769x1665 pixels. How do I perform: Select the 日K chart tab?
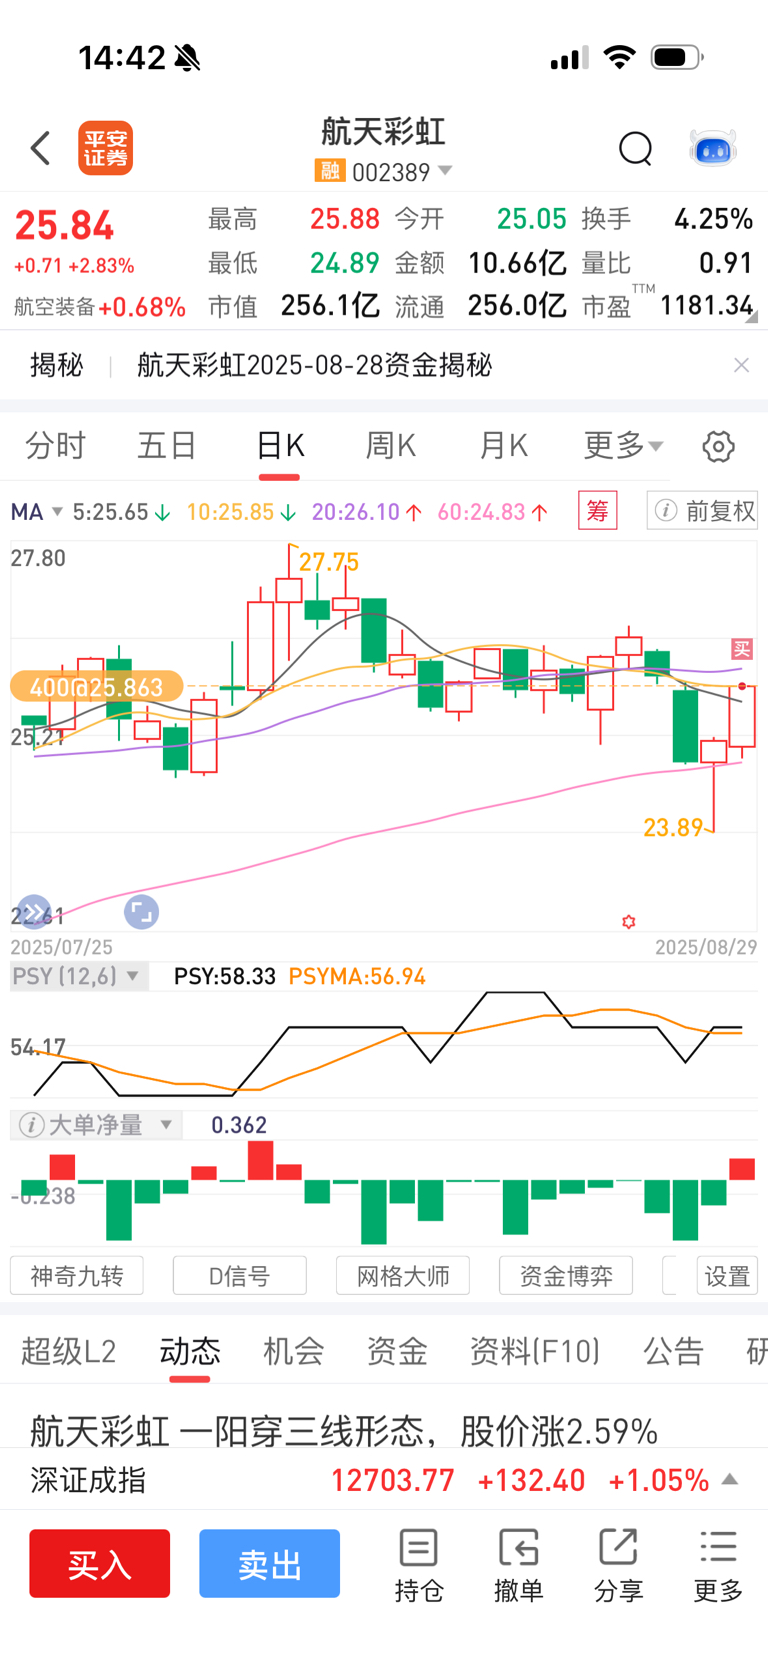[279, 446]
